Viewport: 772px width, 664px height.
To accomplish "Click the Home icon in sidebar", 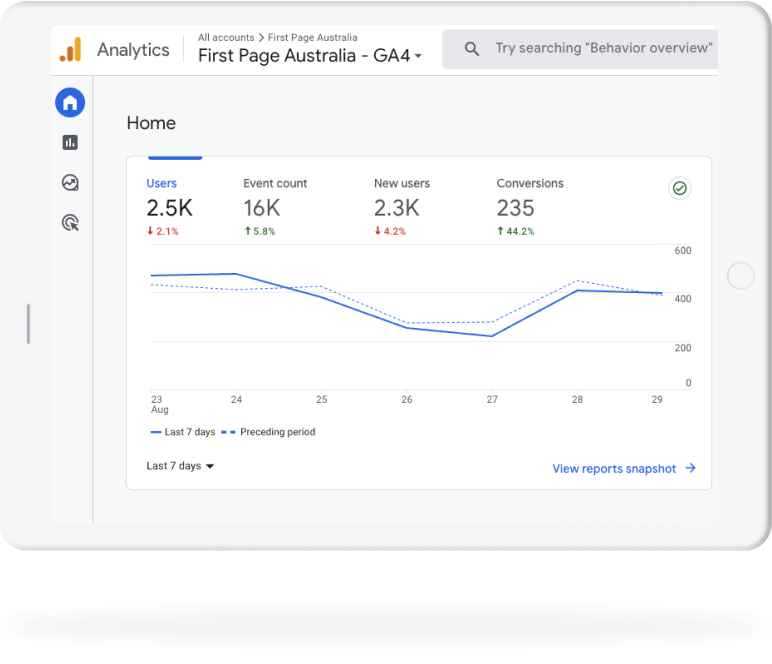I will point(70,102).
